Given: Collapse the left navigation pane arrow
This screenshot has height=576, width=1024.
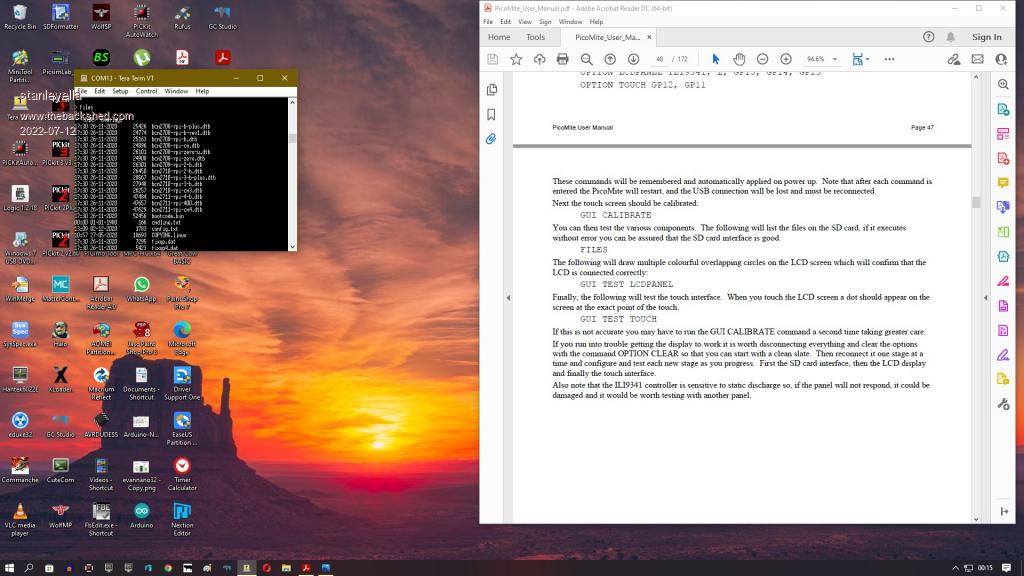Looking at the screenshot, I should (x=508, y=297).
